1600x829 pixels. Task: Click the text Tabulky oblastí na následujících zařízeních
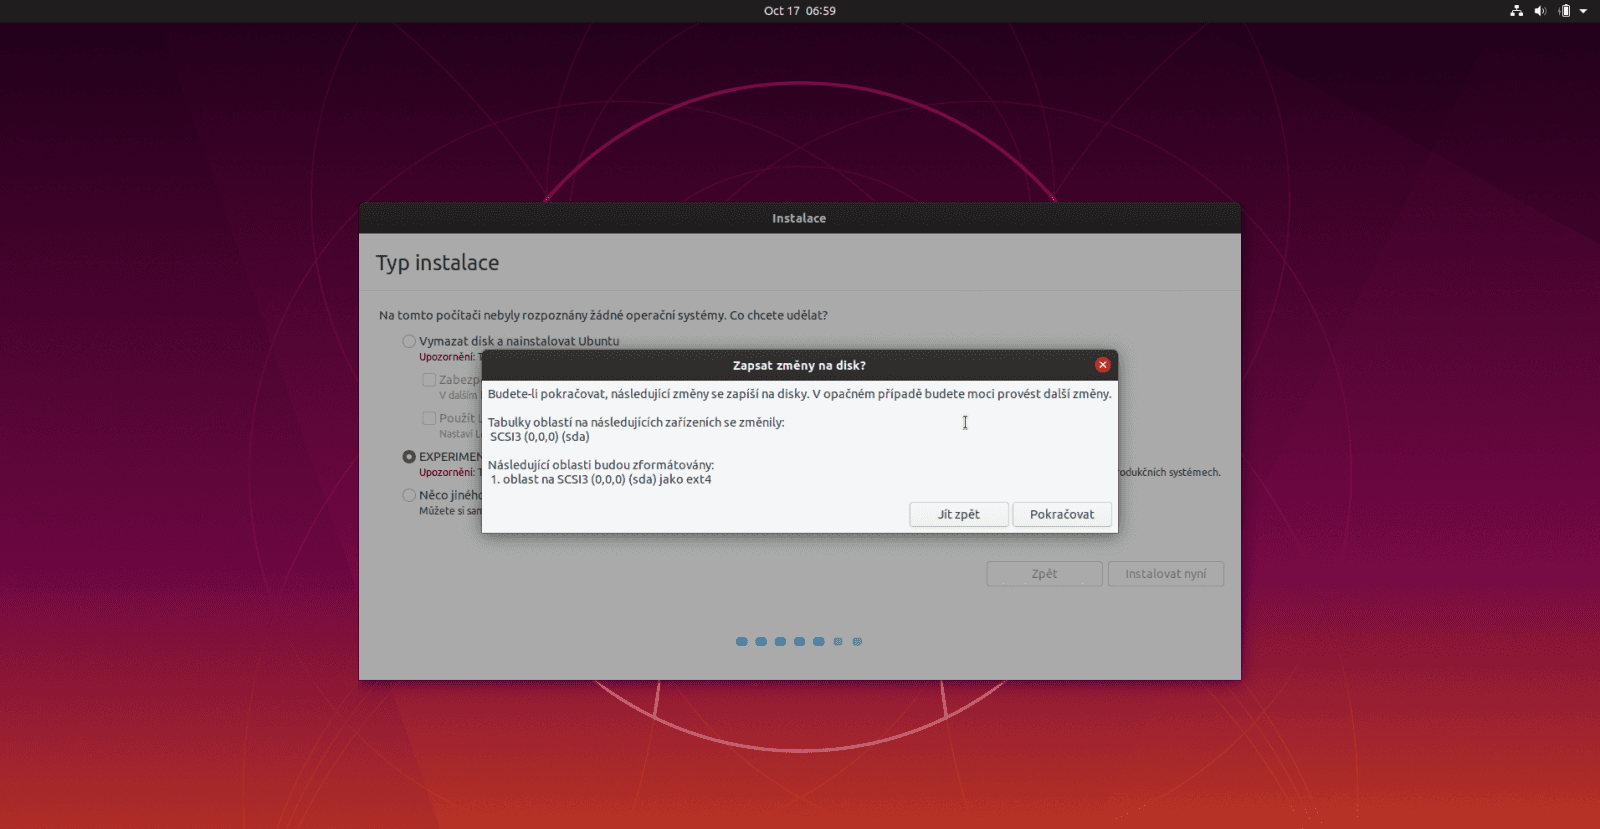(x=636, y=422)
